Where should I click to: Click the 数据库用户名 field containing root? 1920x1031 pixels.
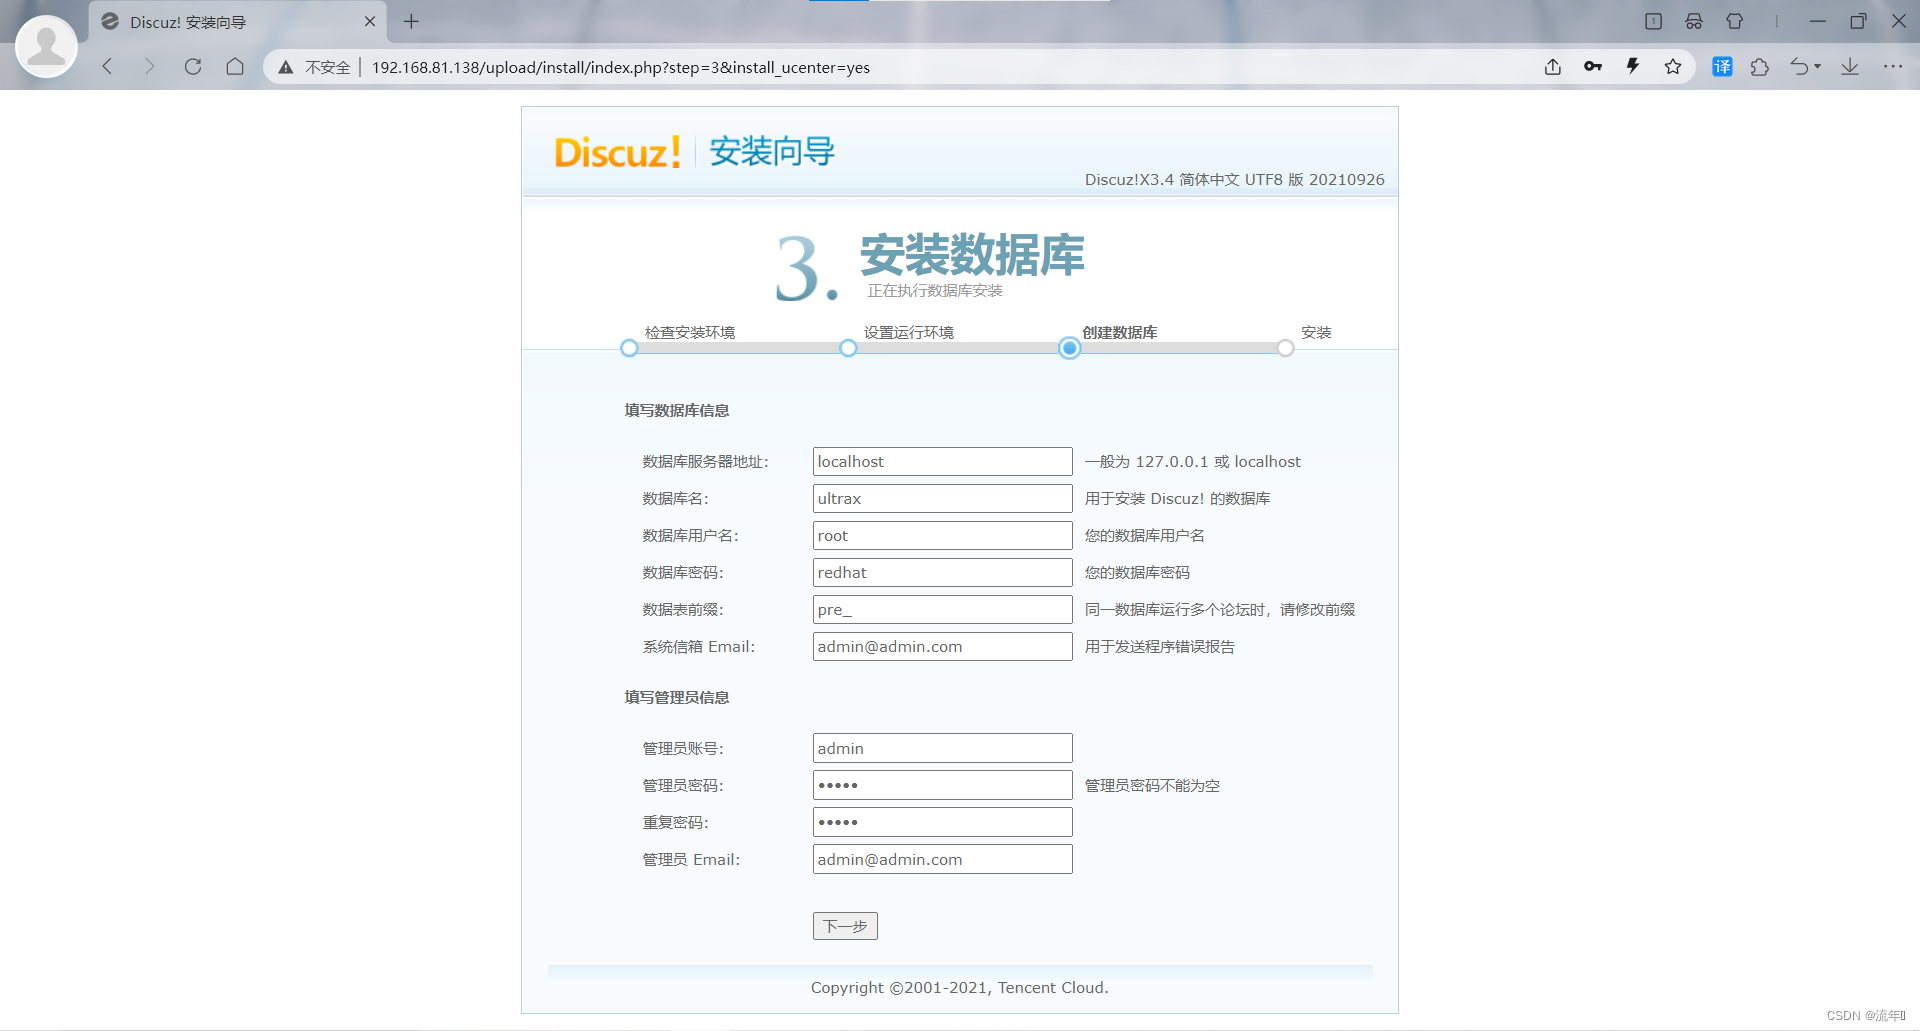pyautogui.click(x=942, y=536)
